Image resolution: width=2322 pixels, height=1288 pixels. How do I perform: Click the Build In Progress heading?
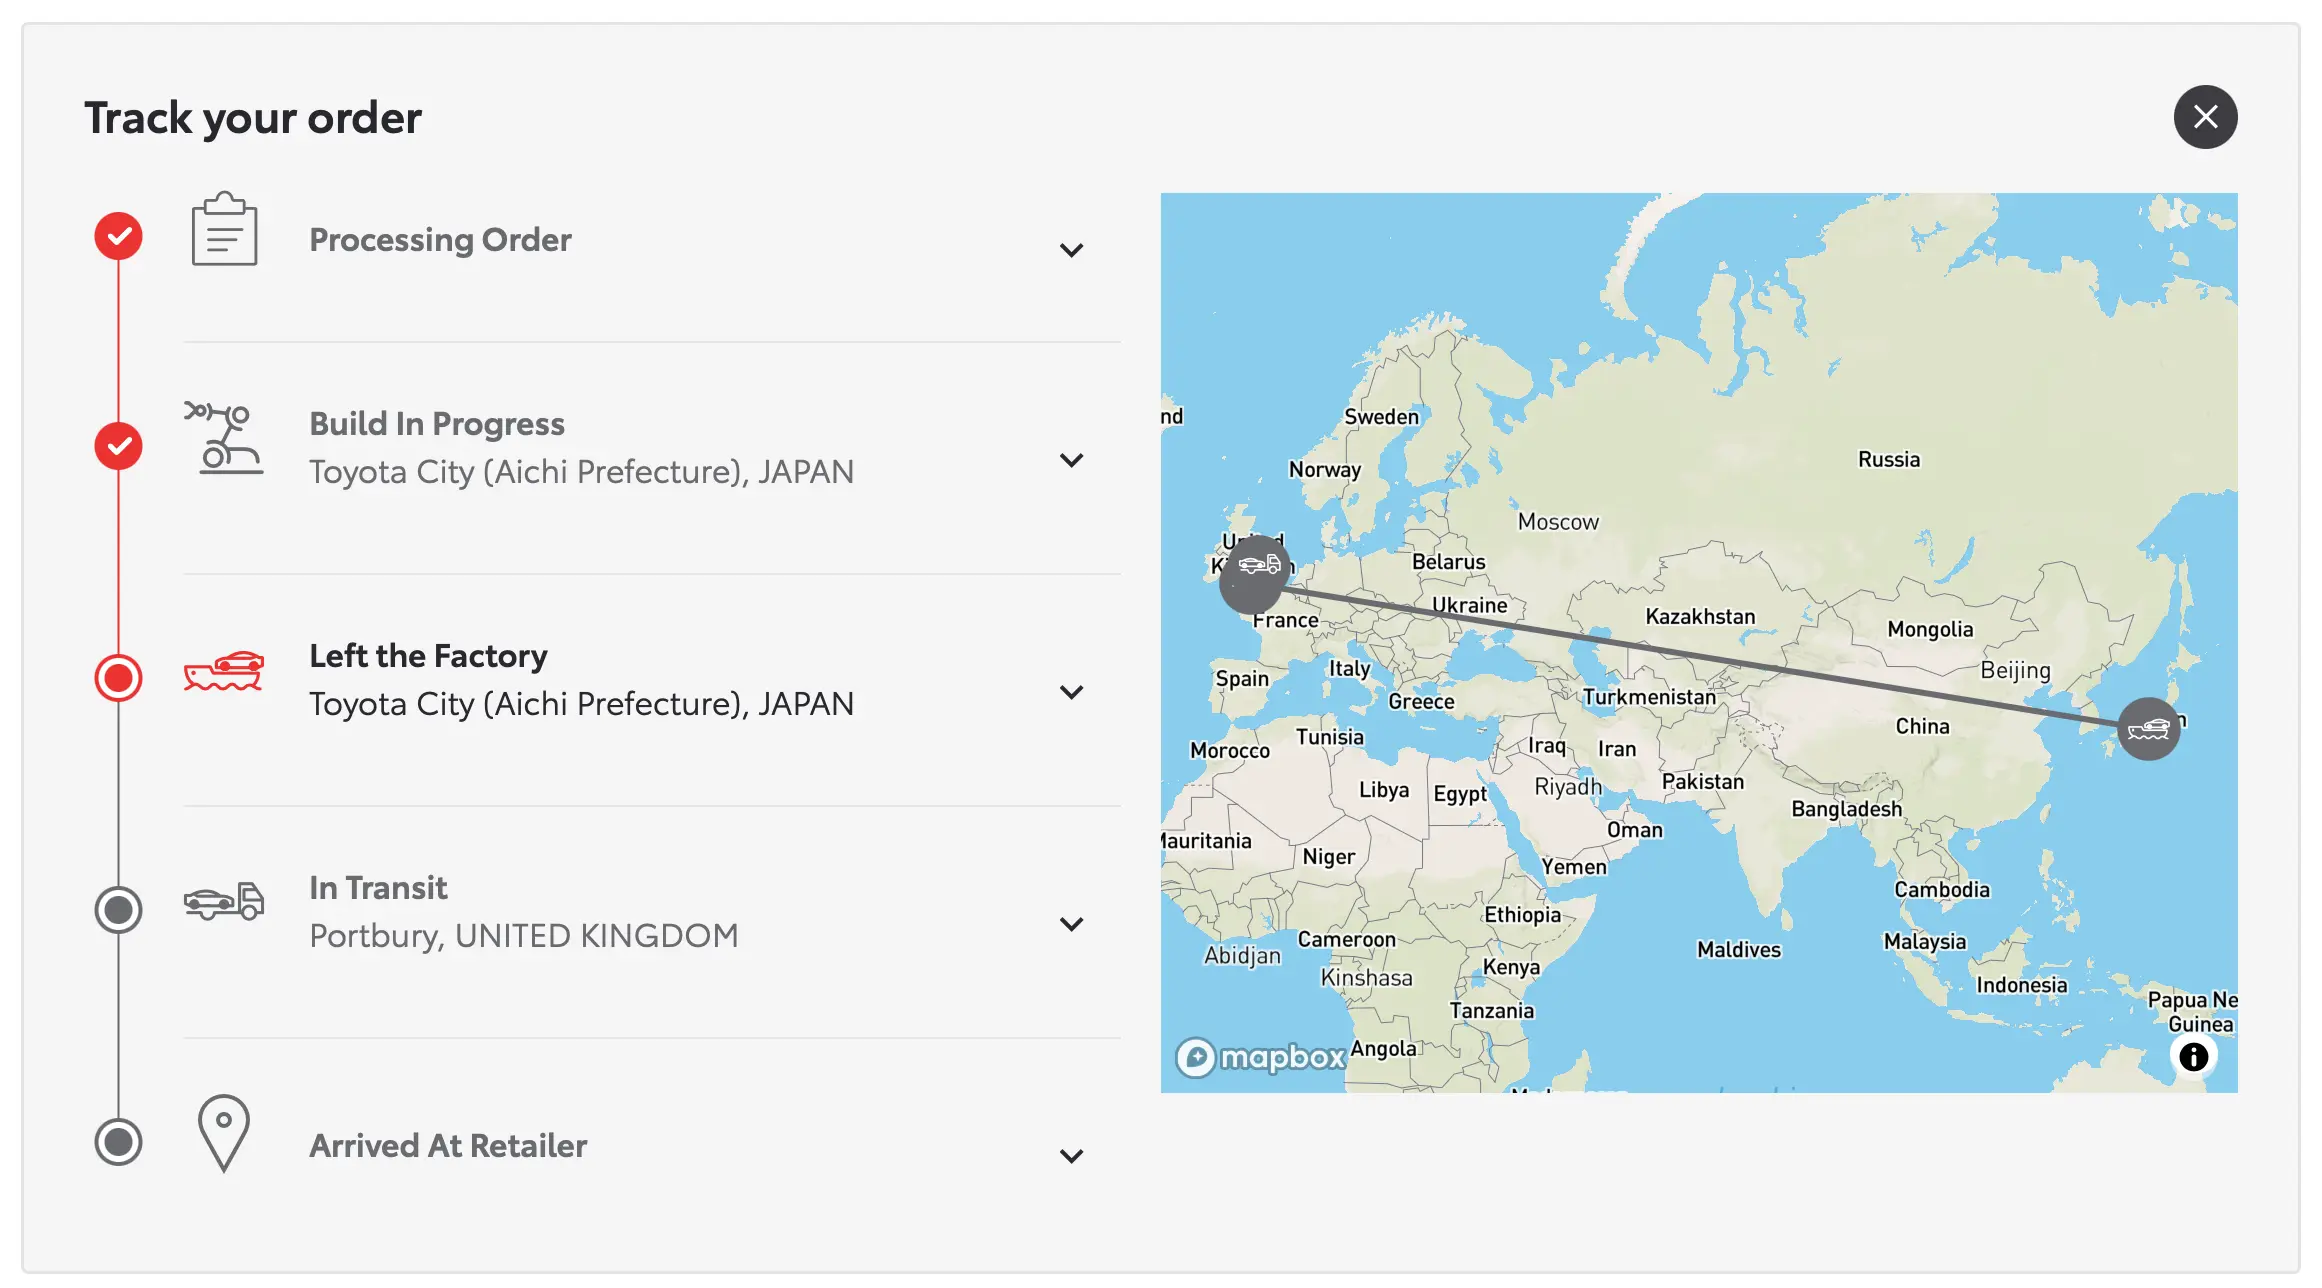coord(437,424)
